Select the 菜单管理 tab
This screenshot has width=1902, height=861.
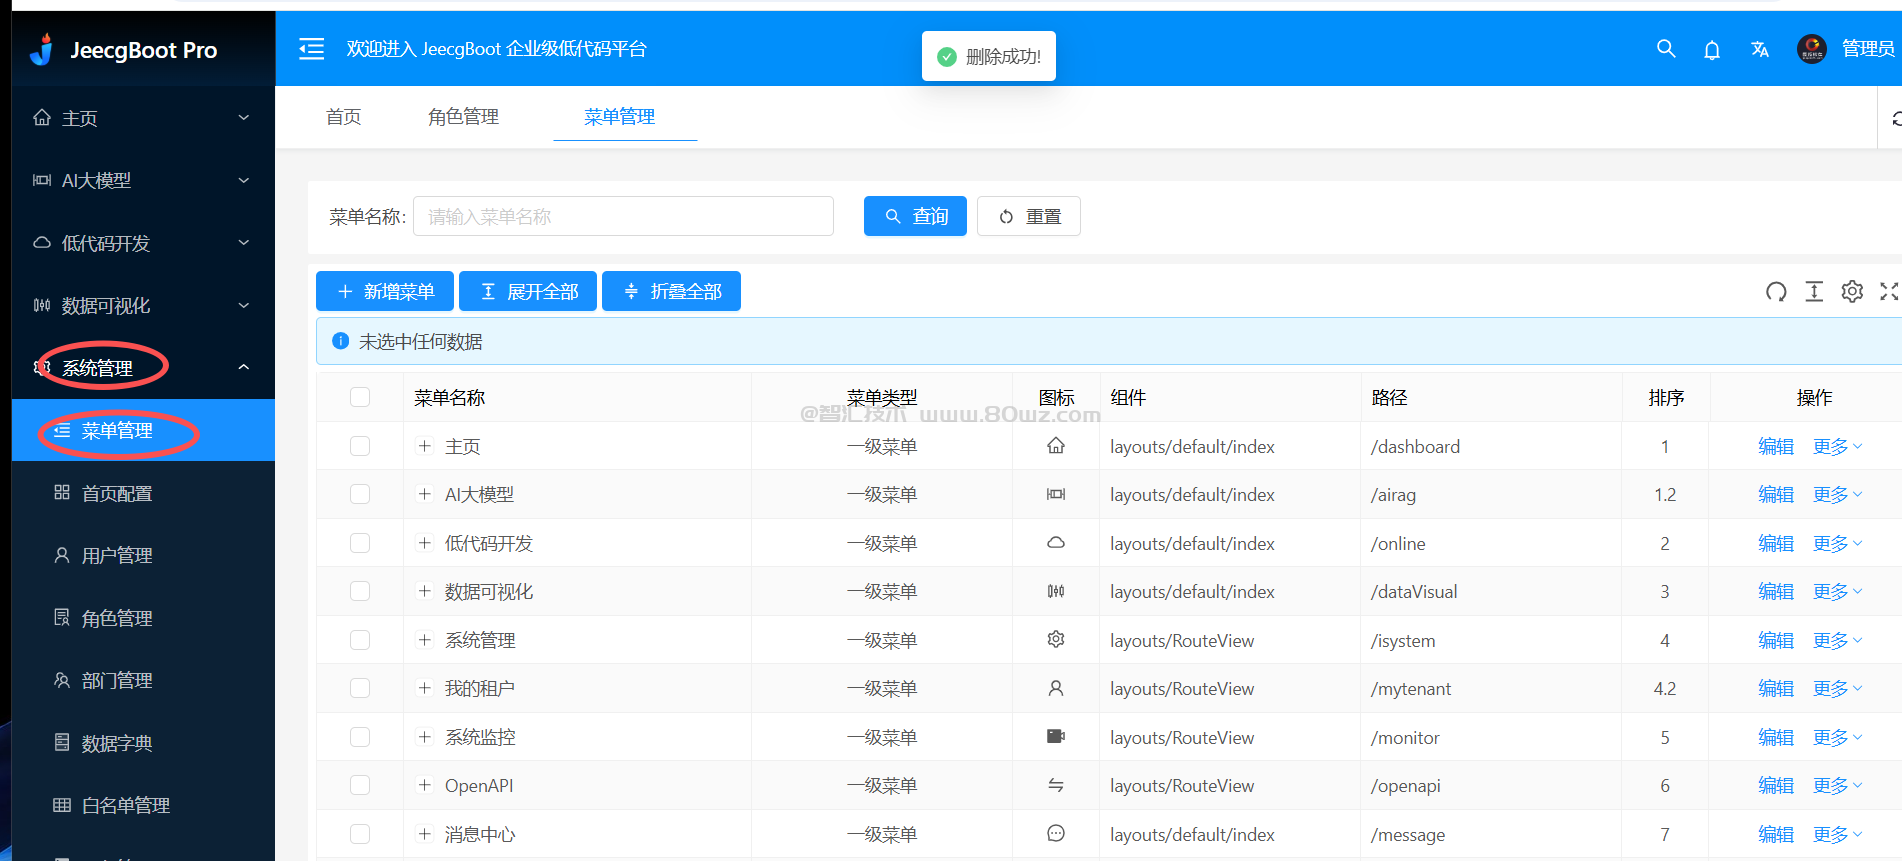pos(620,117)
